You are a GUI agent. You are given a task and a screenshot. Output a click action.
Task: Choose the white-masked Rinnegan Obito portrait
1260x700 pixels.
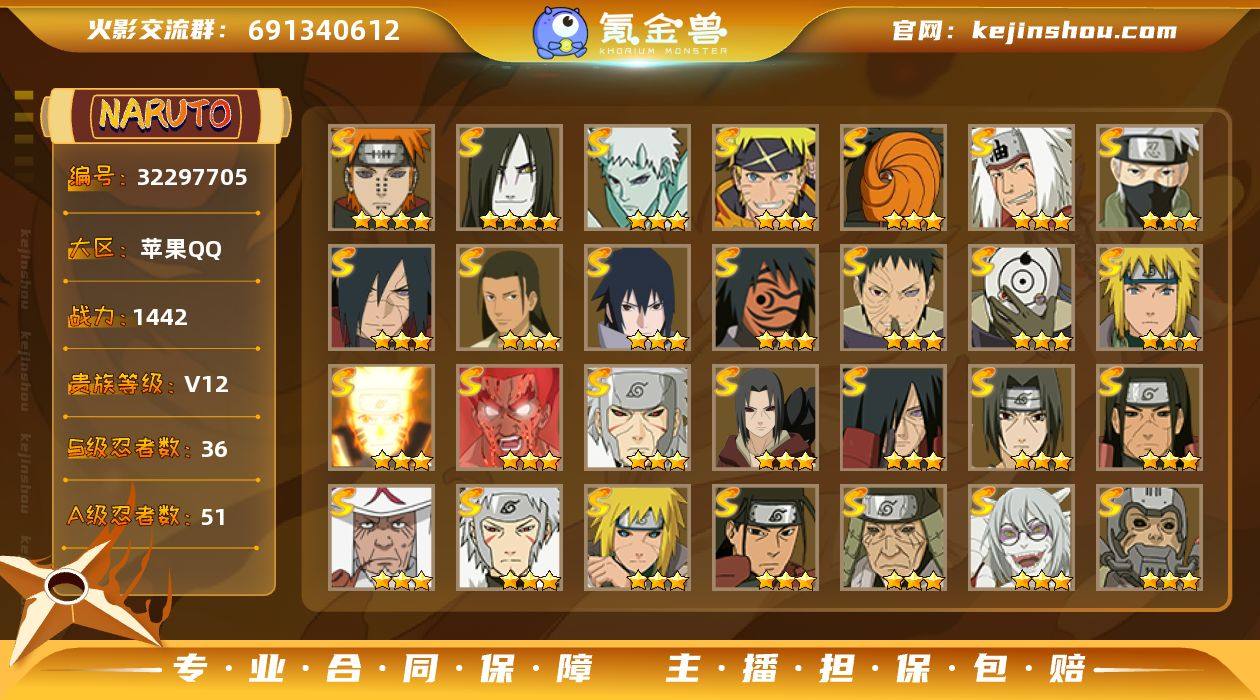(x=1022, y=297)
